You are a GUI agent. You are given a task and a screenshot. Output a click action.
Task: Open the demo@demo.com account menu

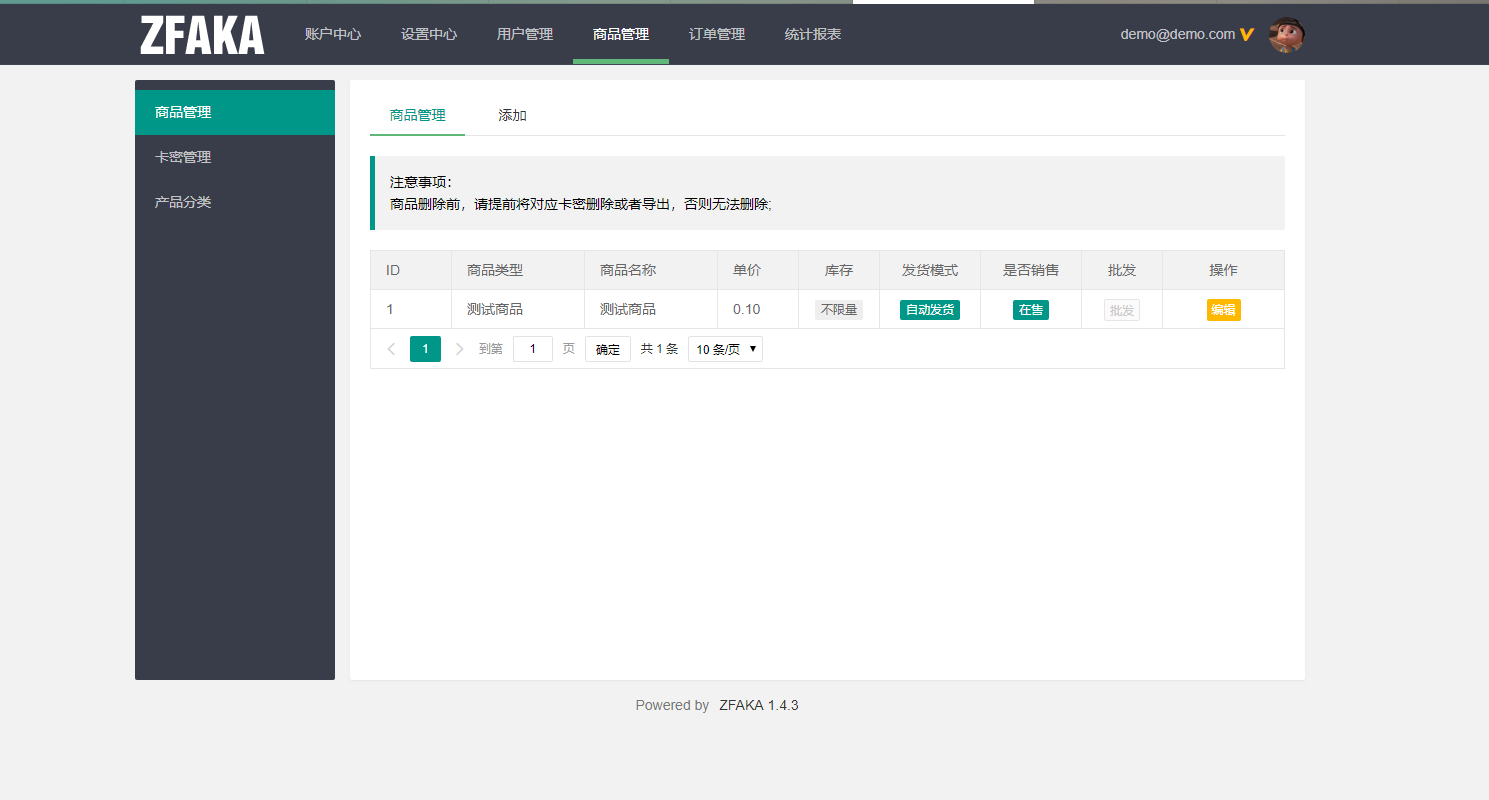coord(1177,34)
